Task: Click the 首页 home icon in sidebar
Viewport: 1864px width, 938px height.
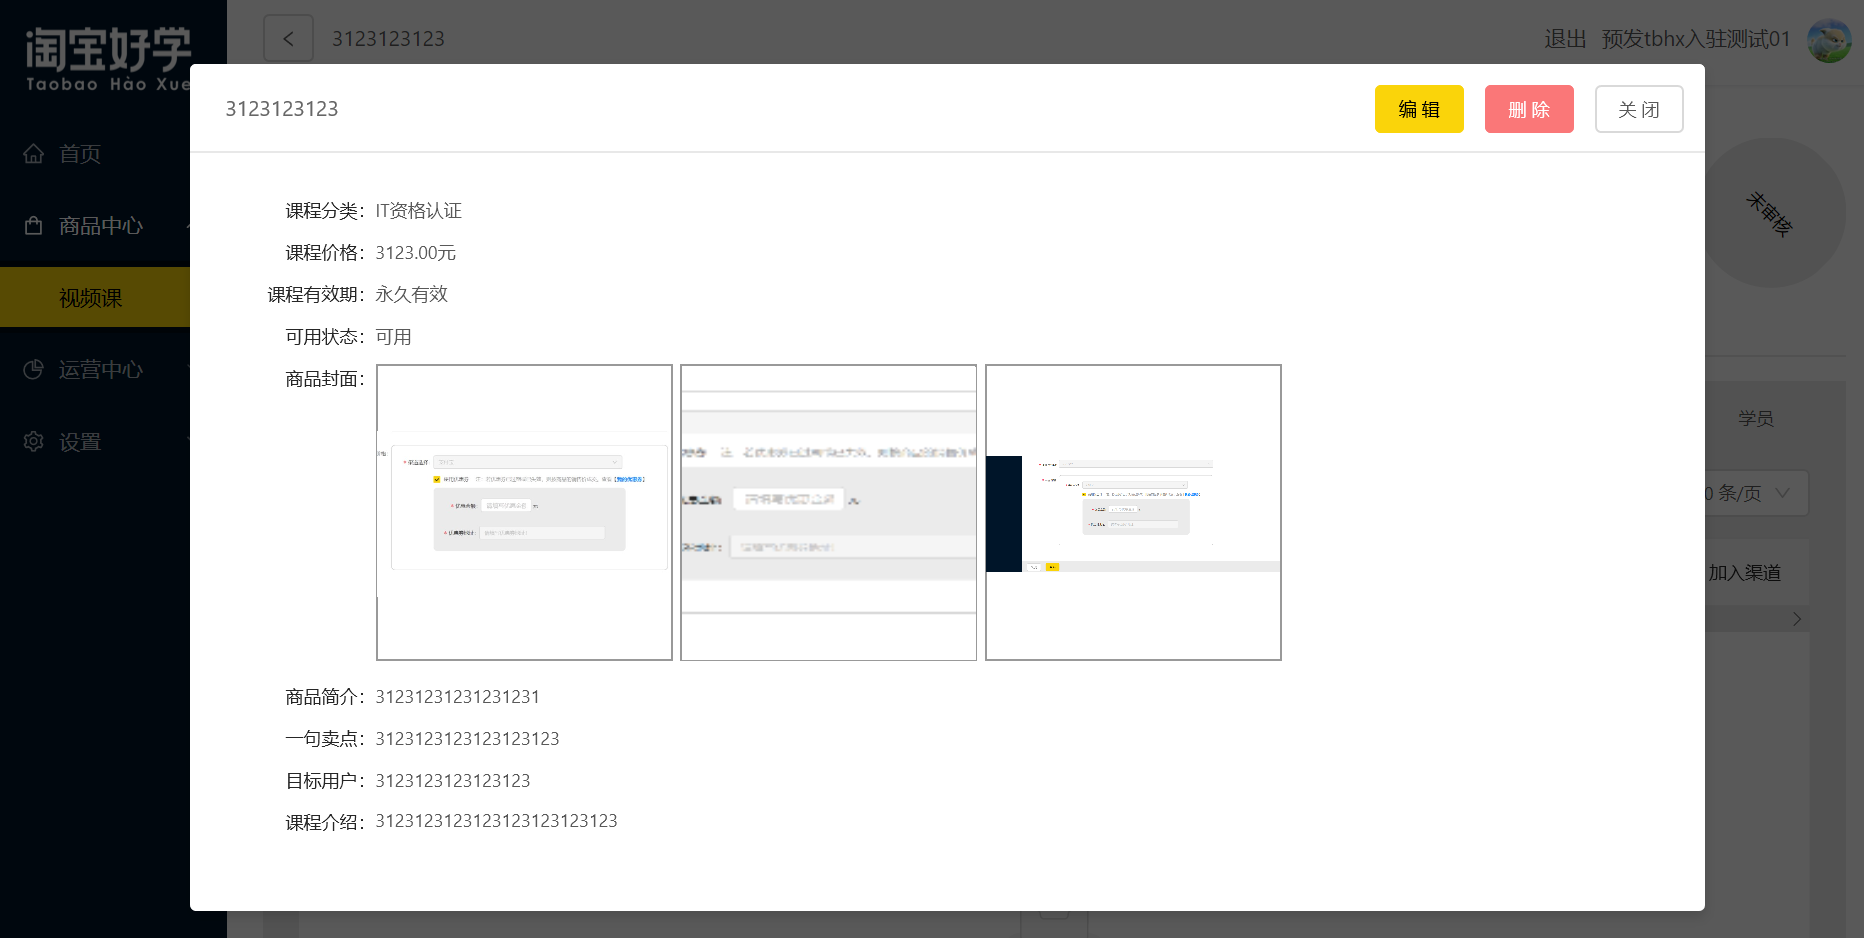Action: (x=34, y=154)
